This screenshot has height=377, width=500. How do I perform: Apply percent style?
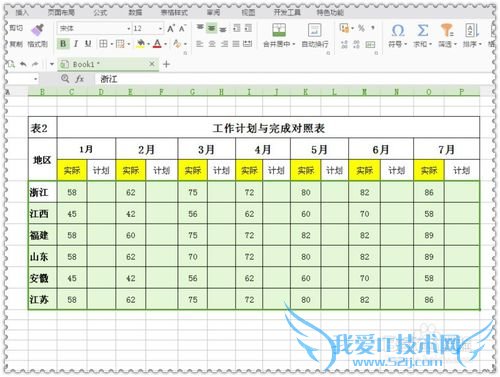coord(361,28)
